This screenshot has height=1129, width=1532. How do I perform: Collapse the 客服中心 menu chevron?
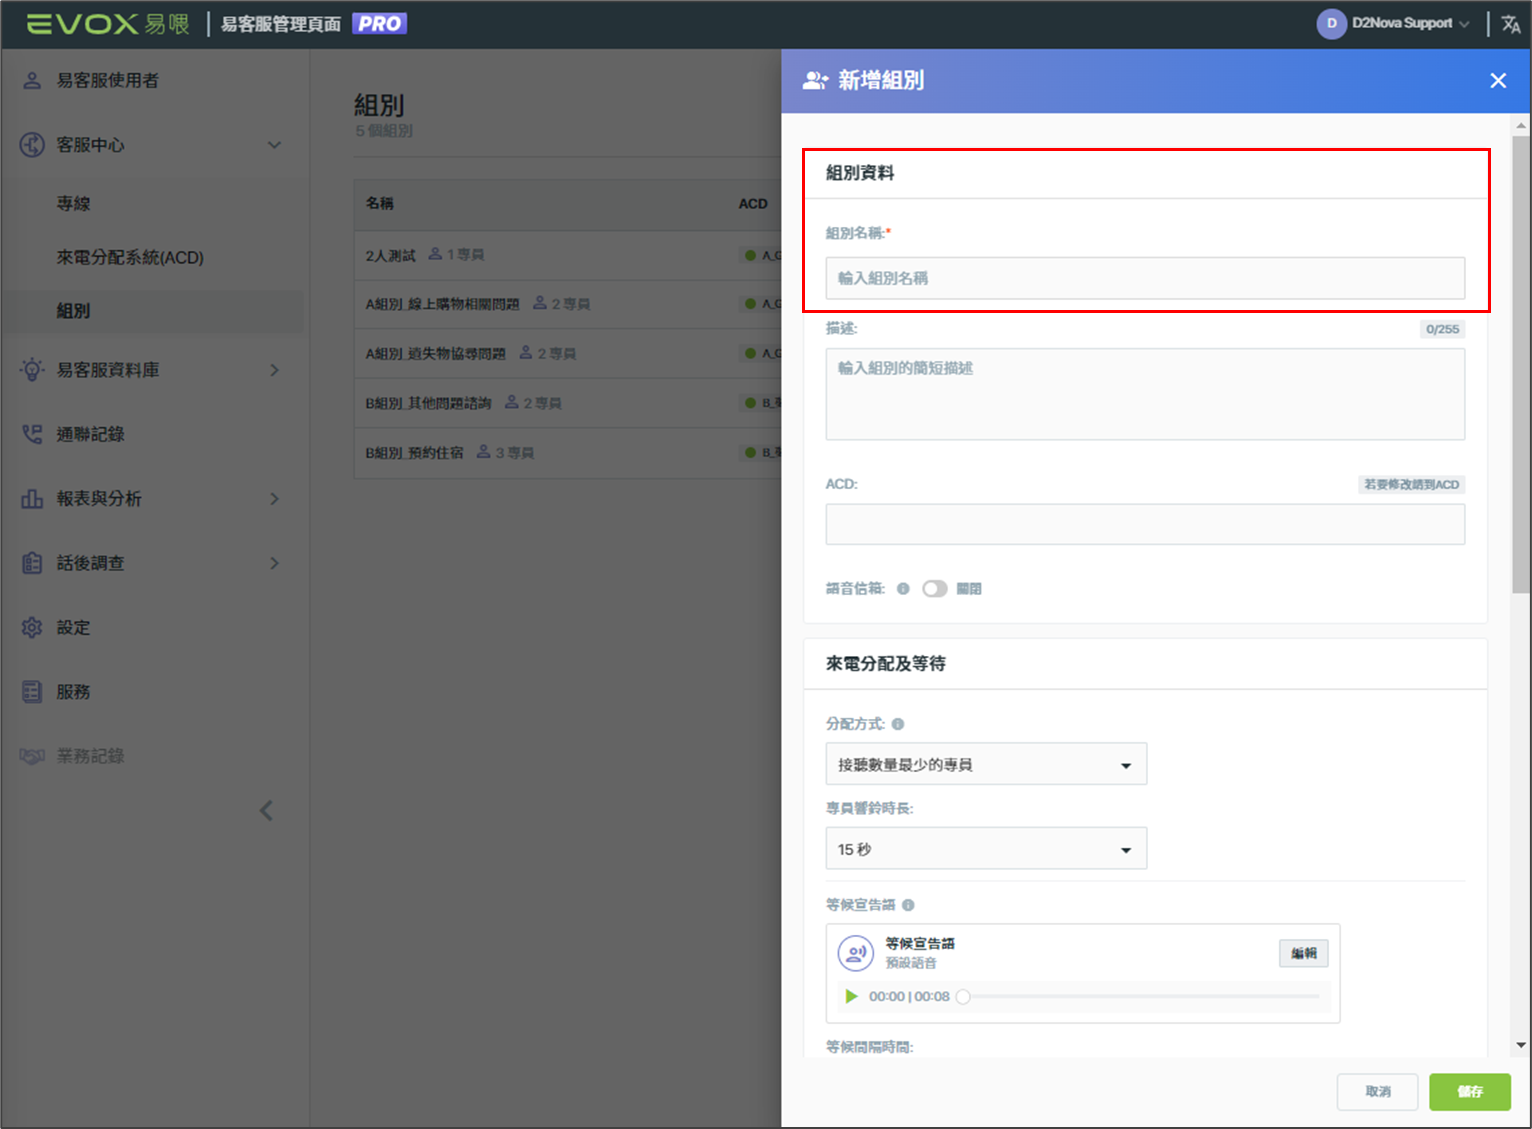click(274, 145)
